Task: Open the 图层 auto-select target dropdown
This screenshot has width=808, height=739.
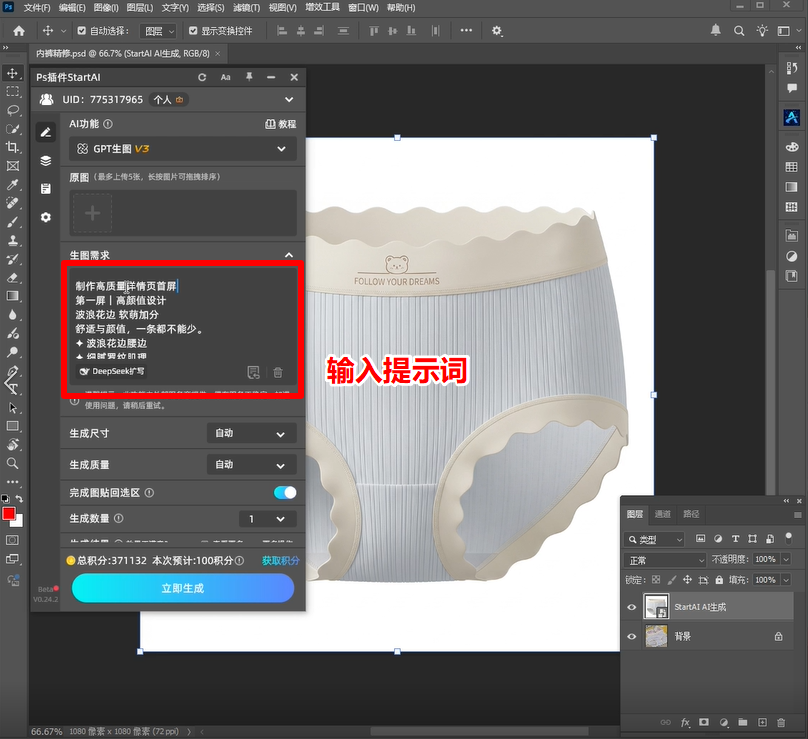Action: [158, 31]
